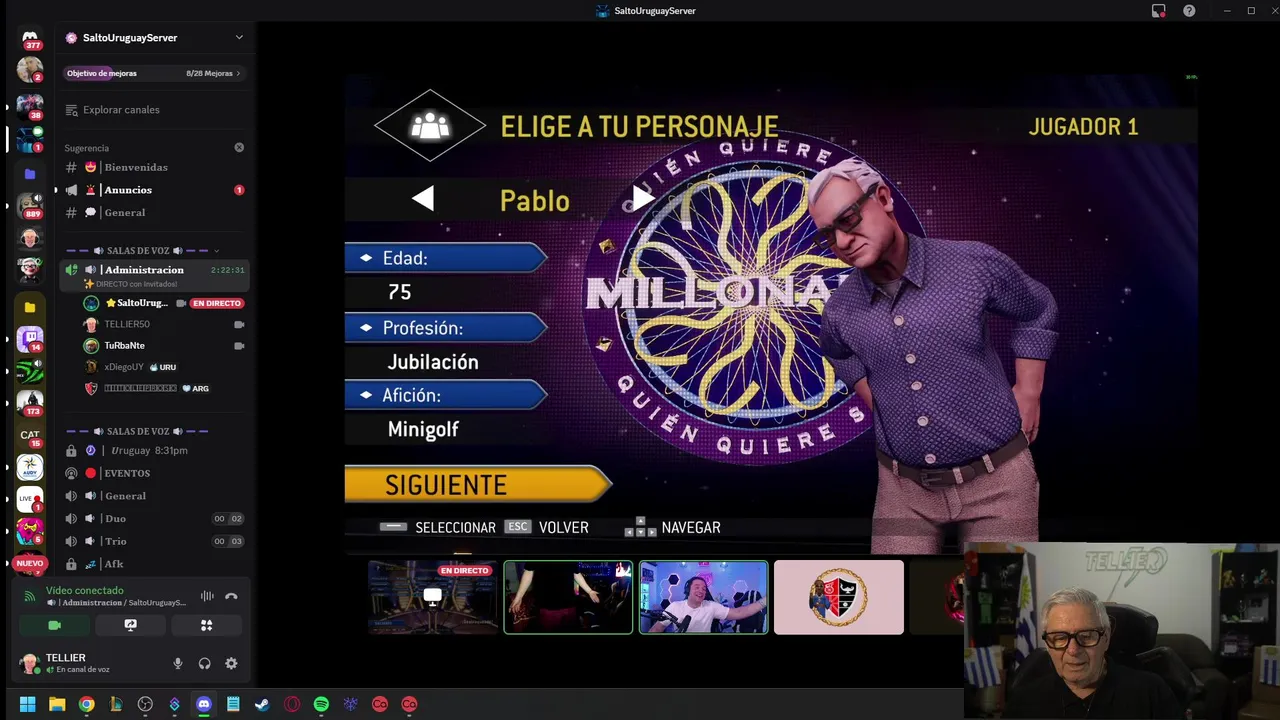This screenshot has width=1280, height=720.
Task: Open the Anuncios channel
Action: [153, 190]
